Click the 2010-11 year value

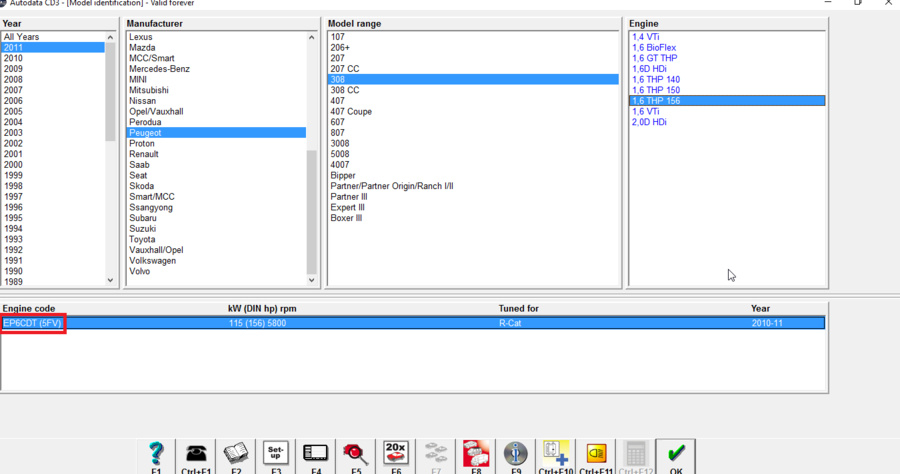(x=767, y=323)
